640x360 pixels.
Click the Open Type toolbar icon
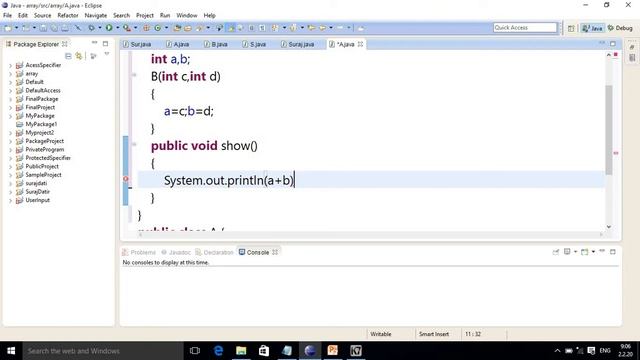pos(177,28)
